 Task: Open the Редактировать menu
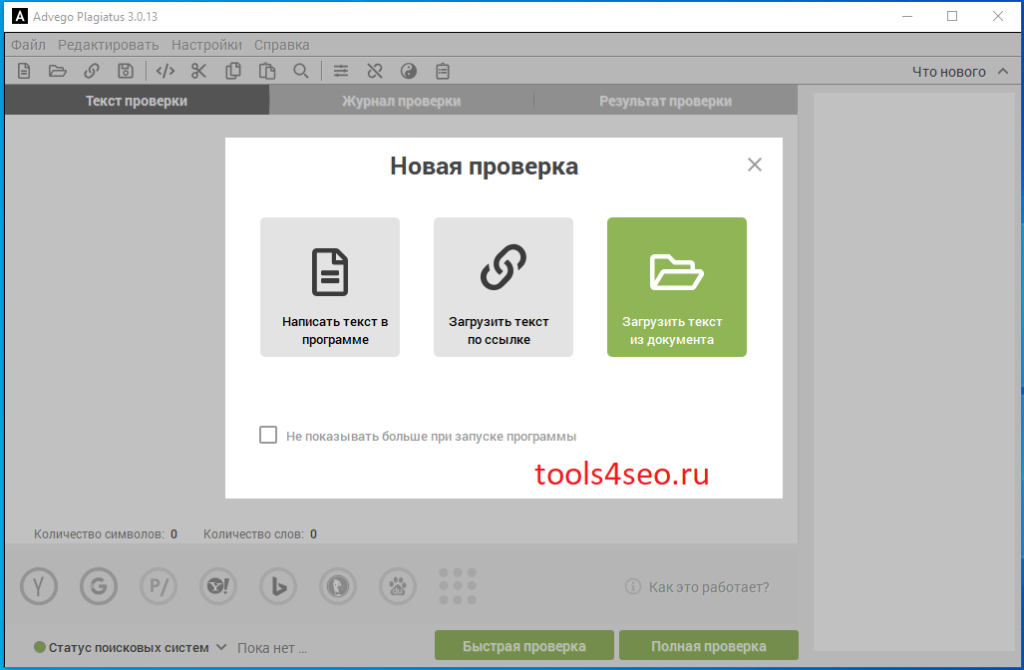[x=108, y=45]
